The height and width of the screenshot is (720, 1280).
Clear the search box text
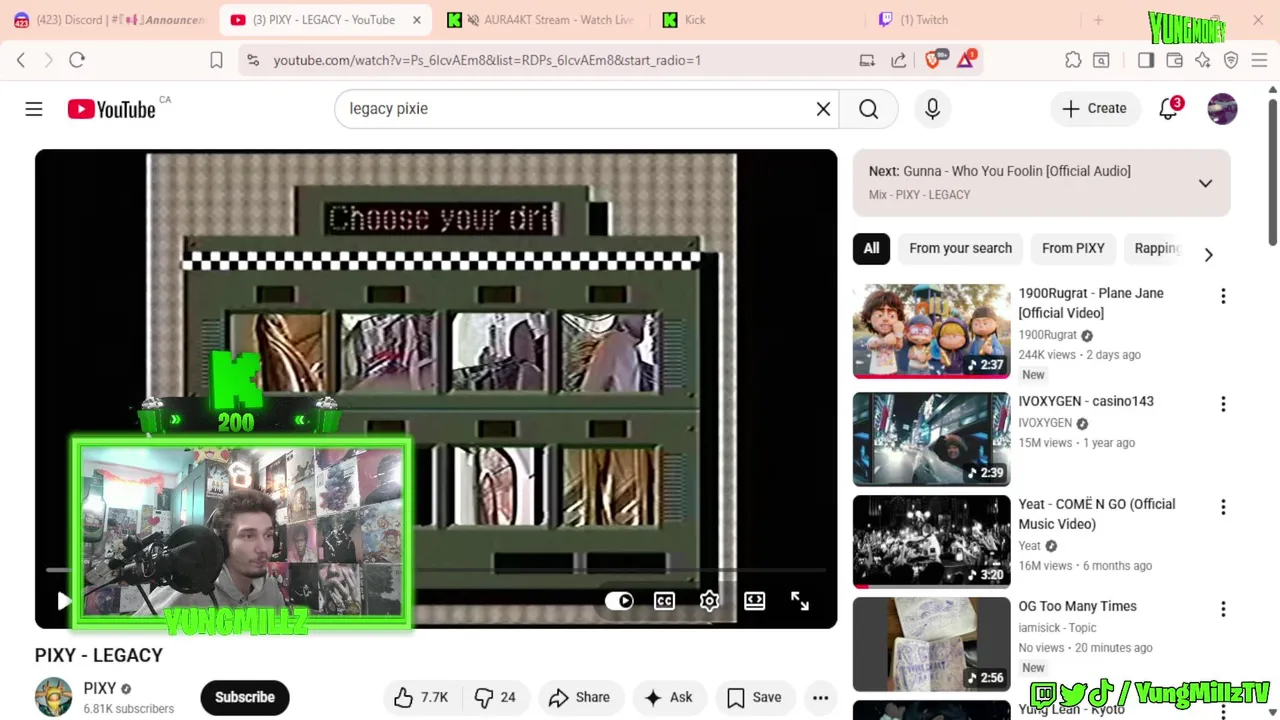pyautogui.click(x=823, y=109)
